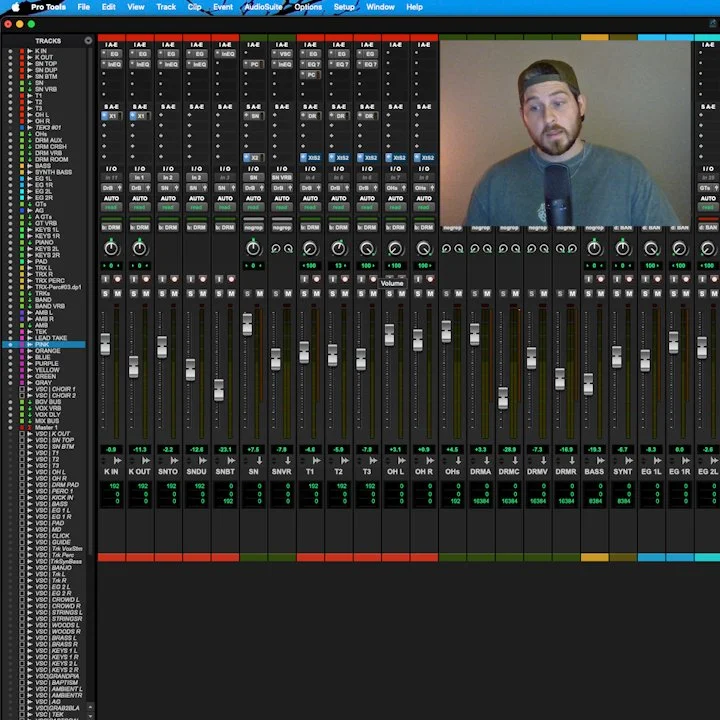Open automation mode selector 'read' on T3
The height and width of the screenshot is (720, 720).
[x=367, y=208]
